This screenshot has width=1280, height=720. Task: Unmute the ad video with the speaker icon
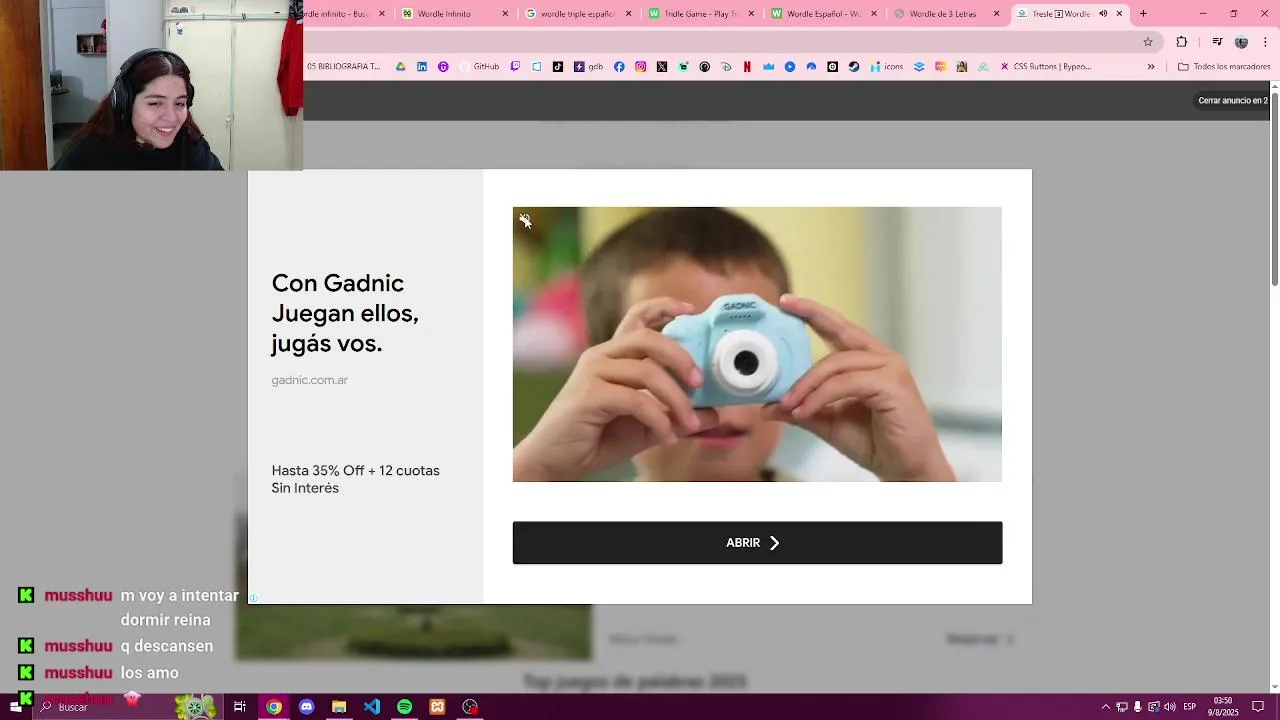click(x=525, y=221)
